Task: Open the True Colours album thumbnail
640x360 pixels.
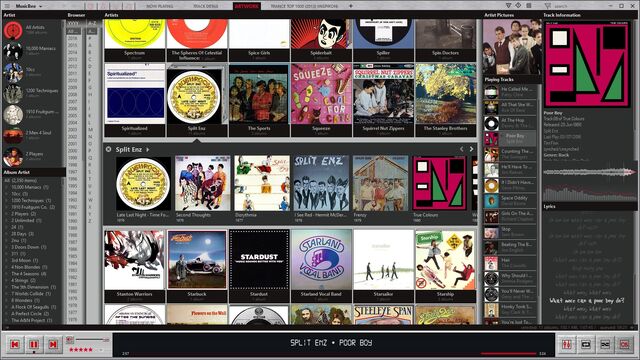Action: (440, 183)
